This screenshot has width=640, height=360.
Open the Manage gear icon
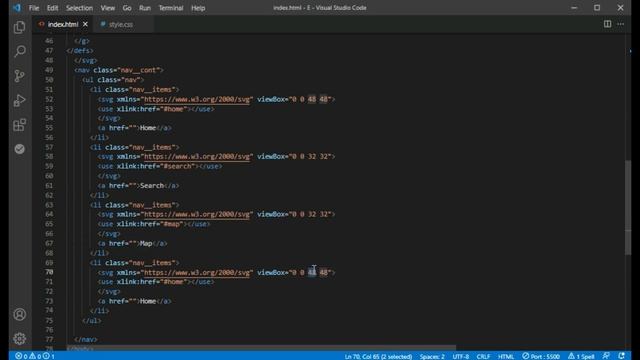click(x=19, y=338)
